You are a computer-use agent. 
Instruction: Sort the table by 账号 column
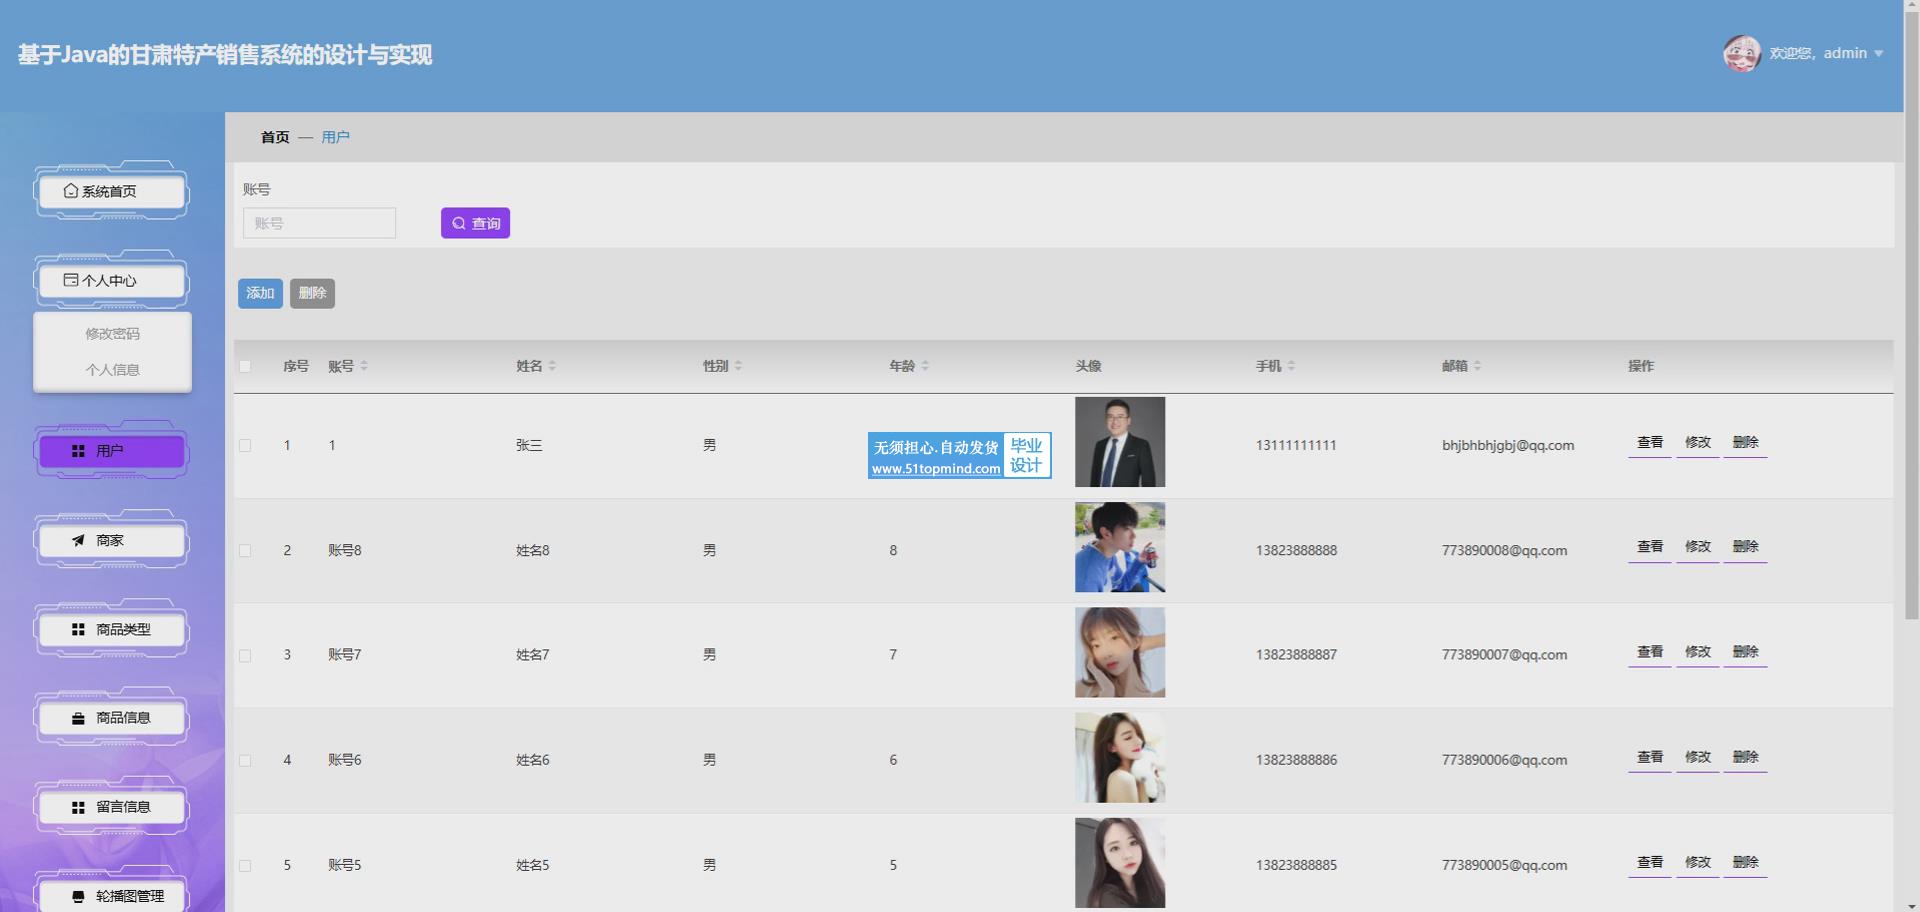tap(364, 366)
